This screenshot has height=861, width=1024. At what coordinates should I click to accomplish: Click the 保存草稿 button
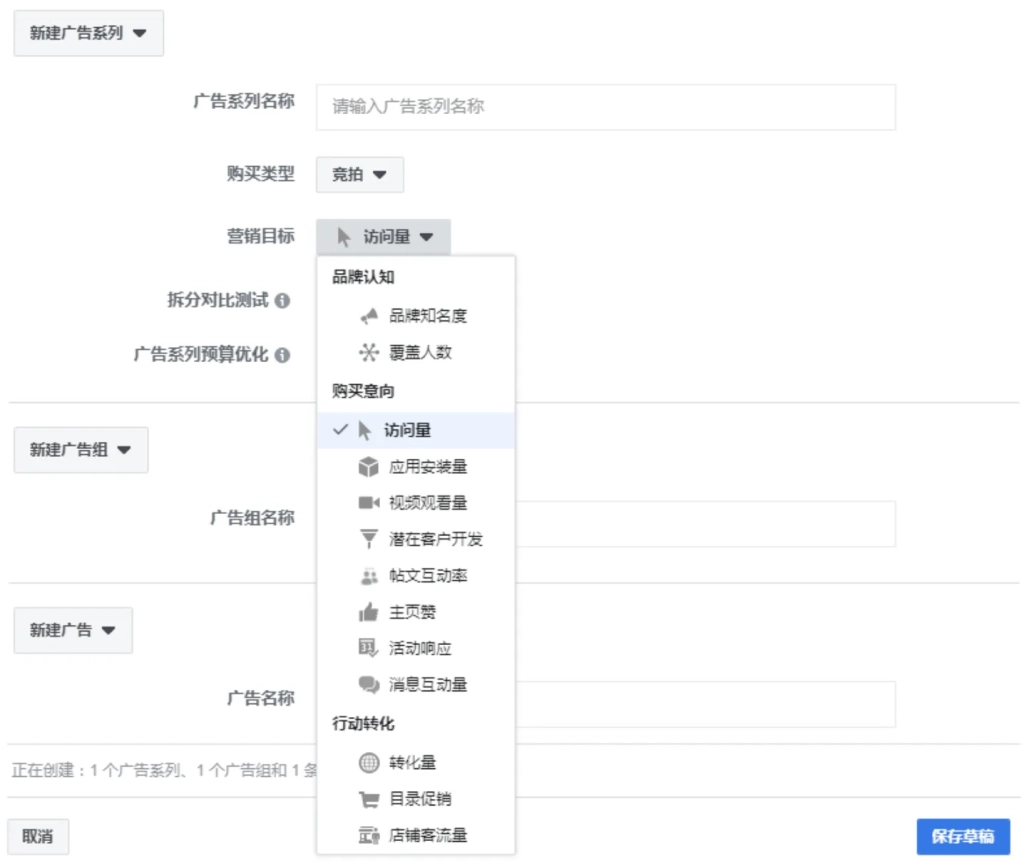click(x=963, y=836)
